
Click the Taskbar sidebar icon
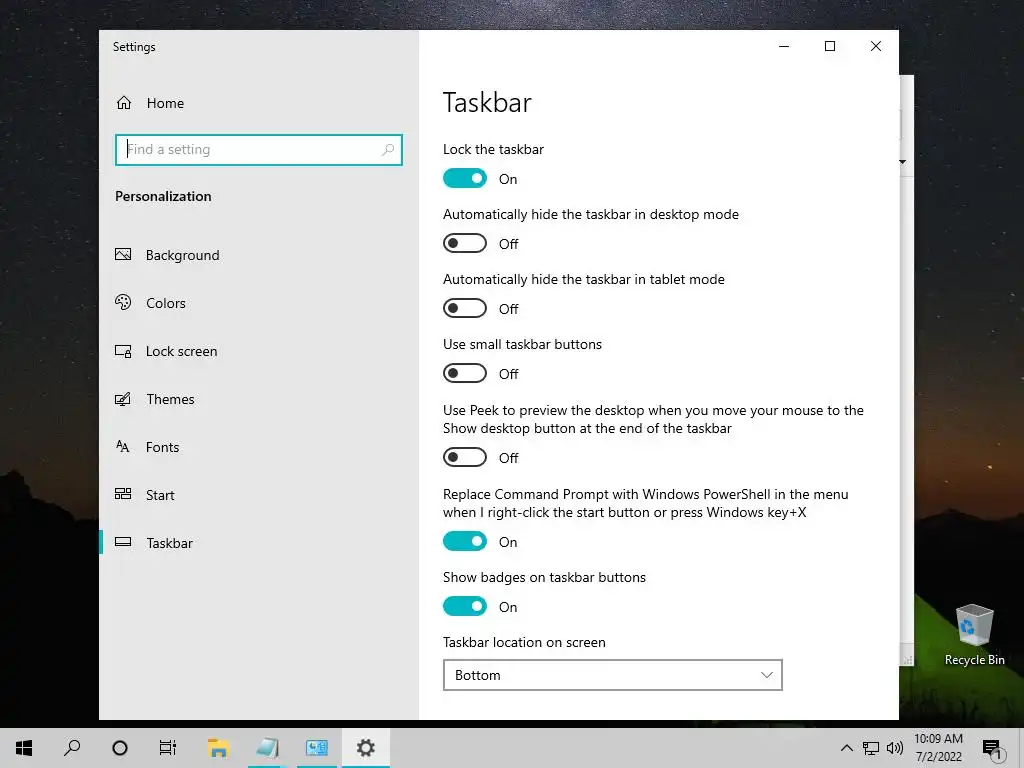pos(123,542)
